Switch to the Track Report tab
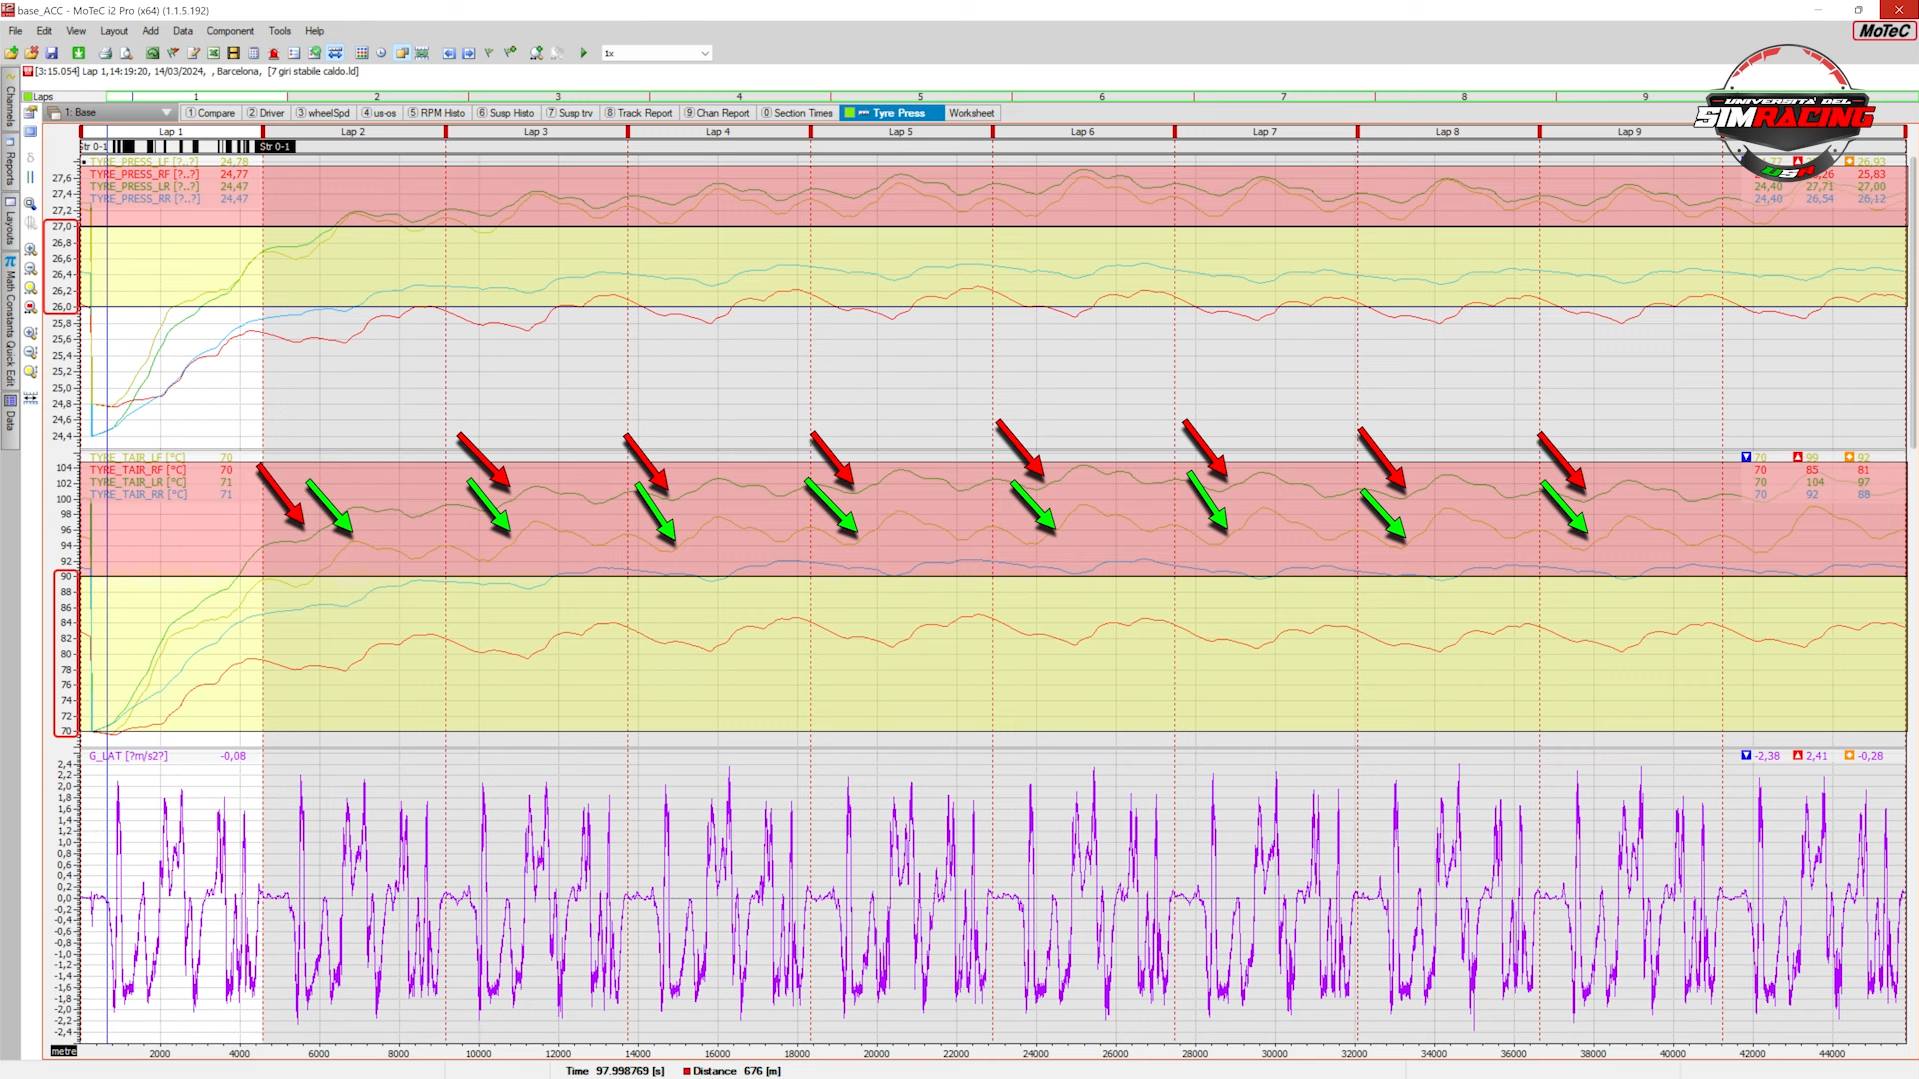The height and width of the screenshot is (1079, 1919). (638, 113)
